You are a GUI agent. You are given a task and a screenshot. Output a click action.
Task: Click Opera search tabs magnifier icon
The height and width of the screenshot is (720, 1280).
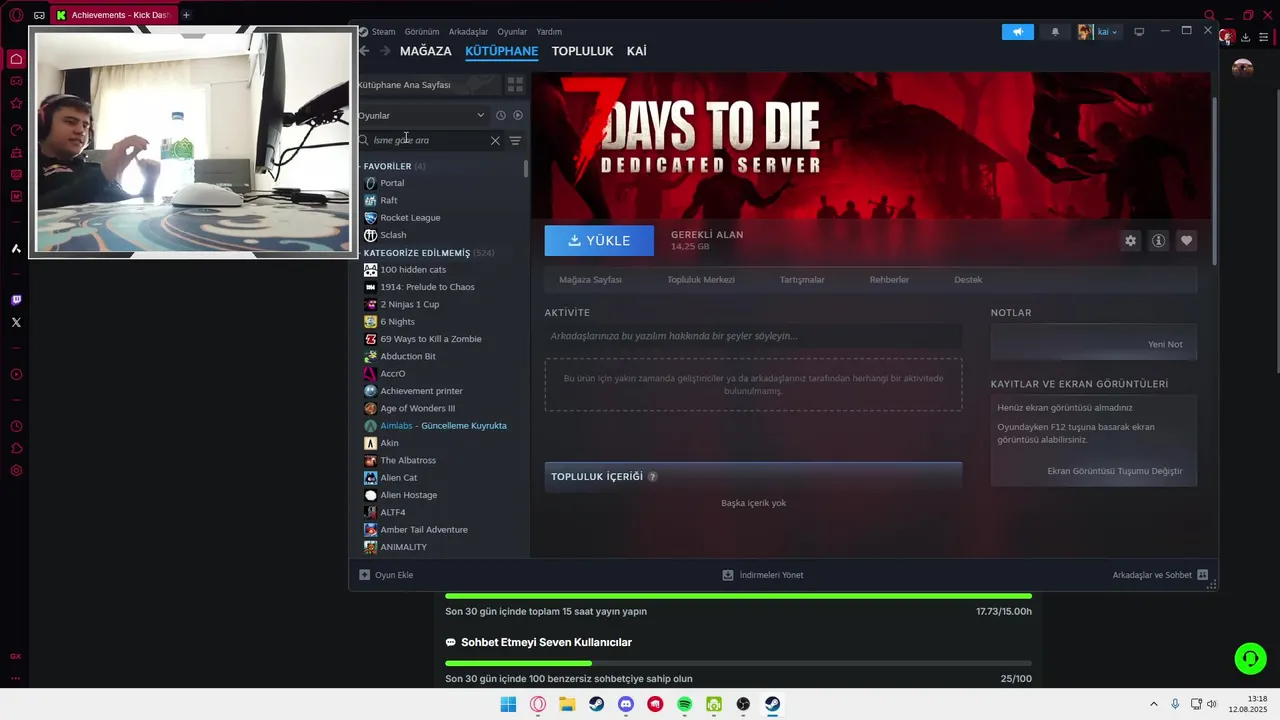1210,15
